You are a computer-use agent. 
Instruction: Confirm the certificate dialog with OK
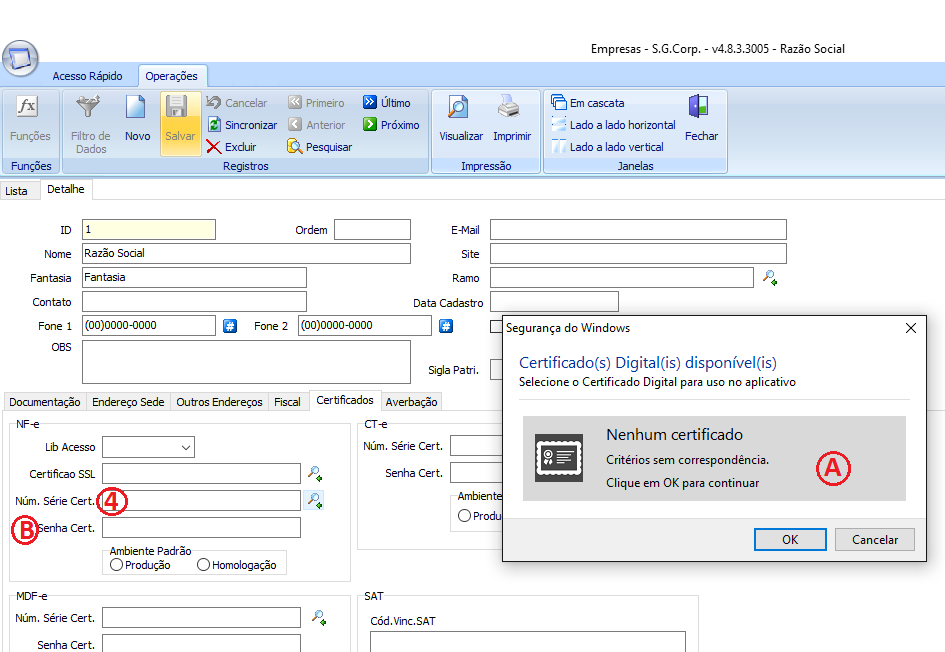coord(790,539)
